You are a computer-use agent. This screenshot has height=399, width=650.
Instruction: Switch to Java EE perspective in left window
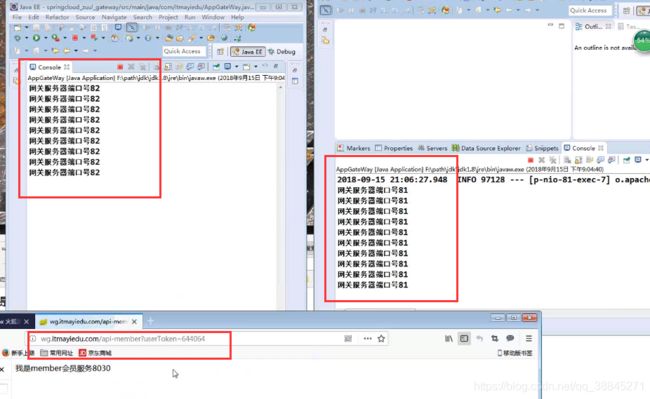tap(248, 51)
